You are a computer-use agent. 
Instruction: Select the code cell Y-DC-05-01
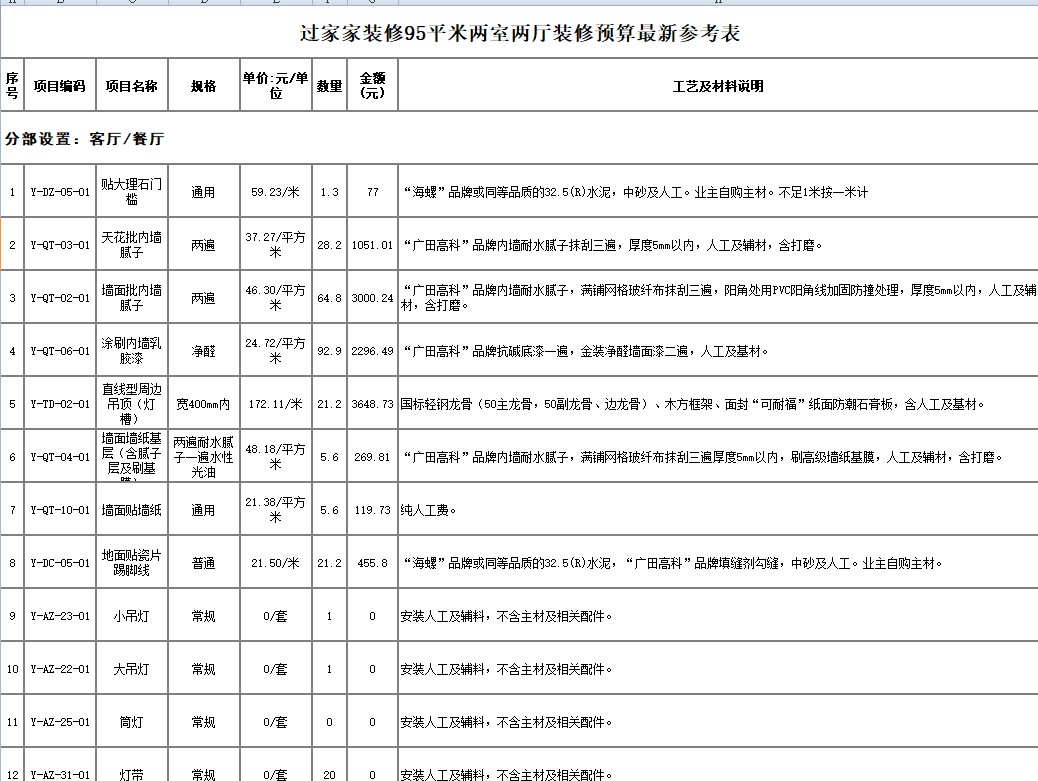(60, 563)
